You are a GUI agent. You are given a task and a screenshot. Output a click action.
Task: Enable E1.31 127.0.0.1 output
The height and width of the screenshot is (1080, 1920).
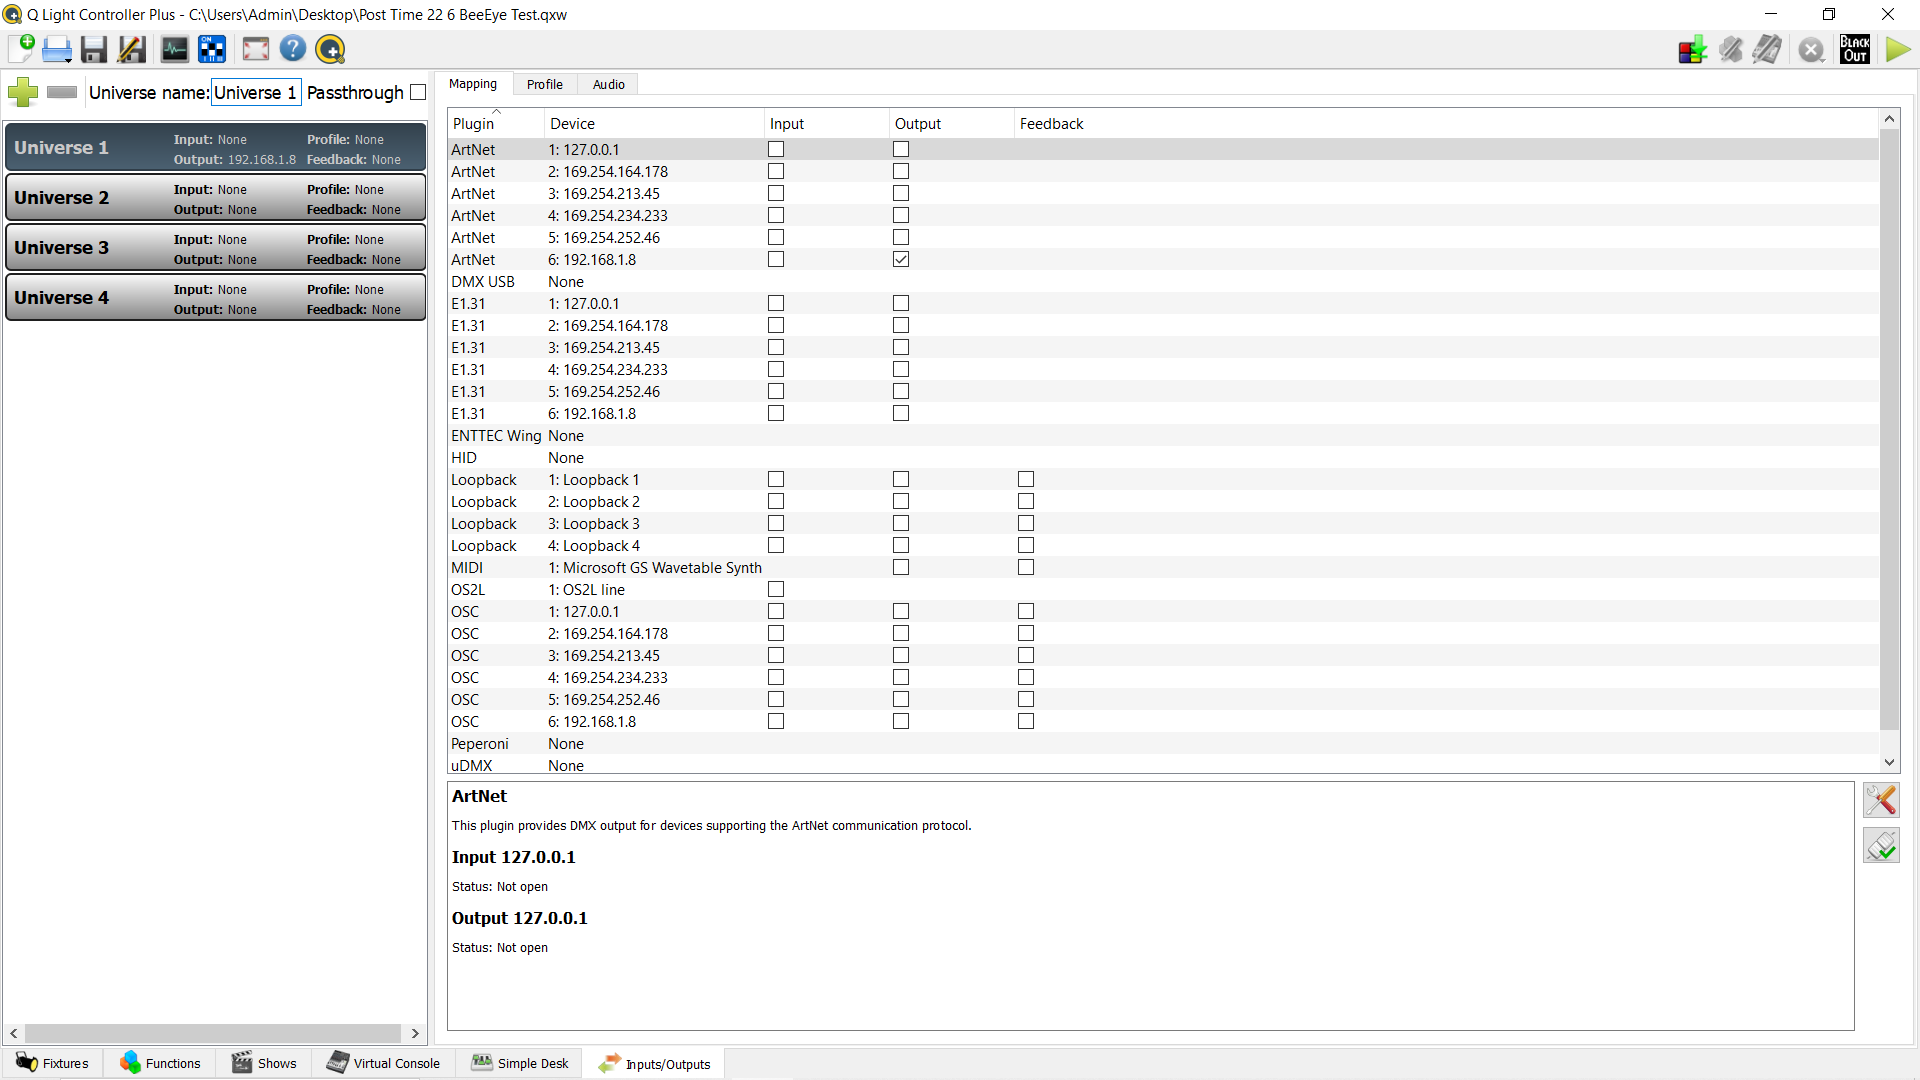point(901,303)
